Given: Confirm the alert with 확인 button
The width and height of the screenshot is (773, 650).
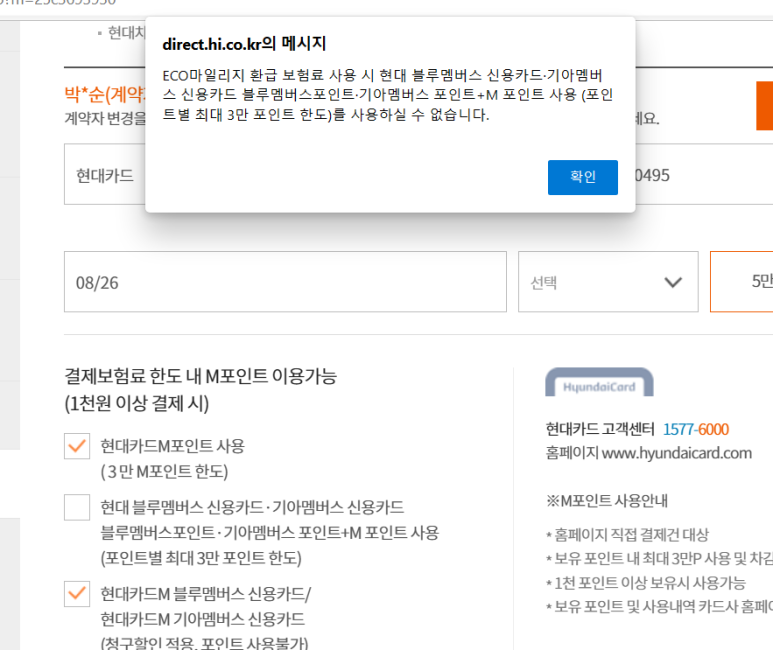Looking at the screenshot, I should point(583,177).
